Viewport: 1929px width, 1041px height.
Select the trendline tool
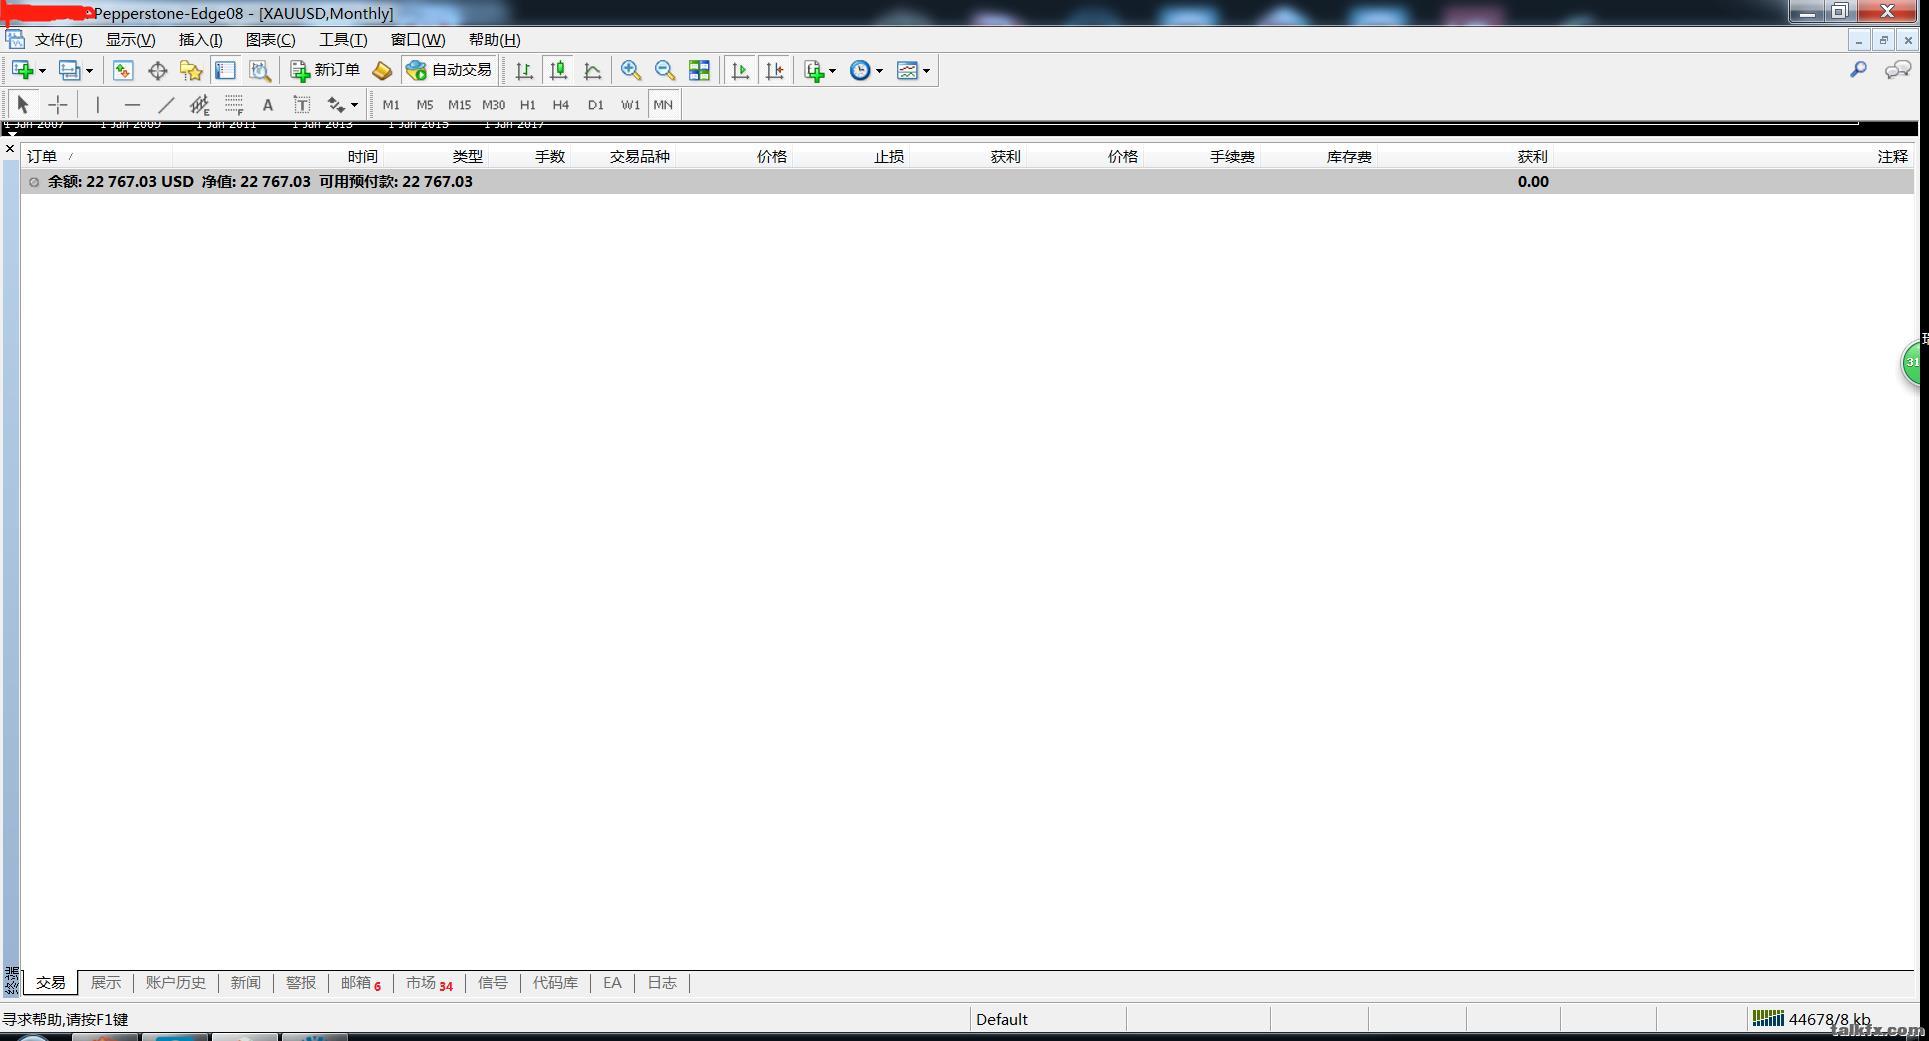[166, 104]
